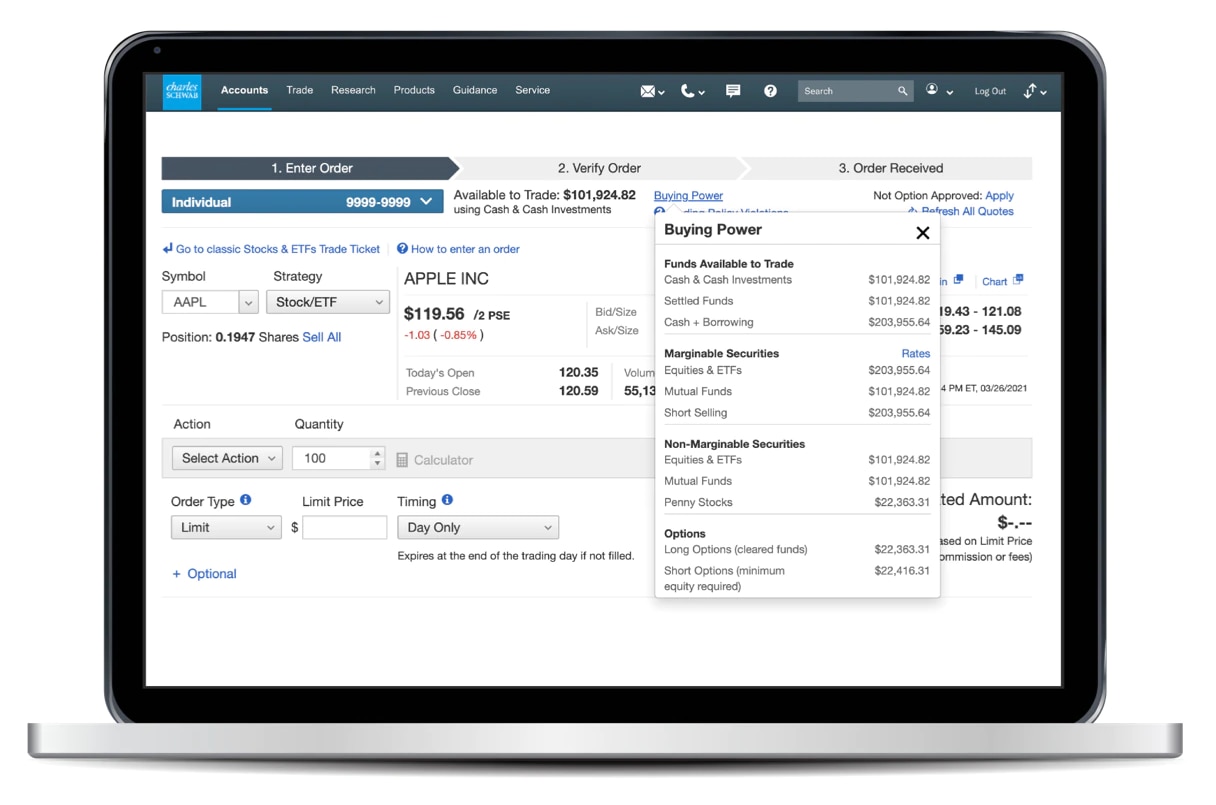
Task: Click the Charles Schwab logo
Action: (182, 91)
